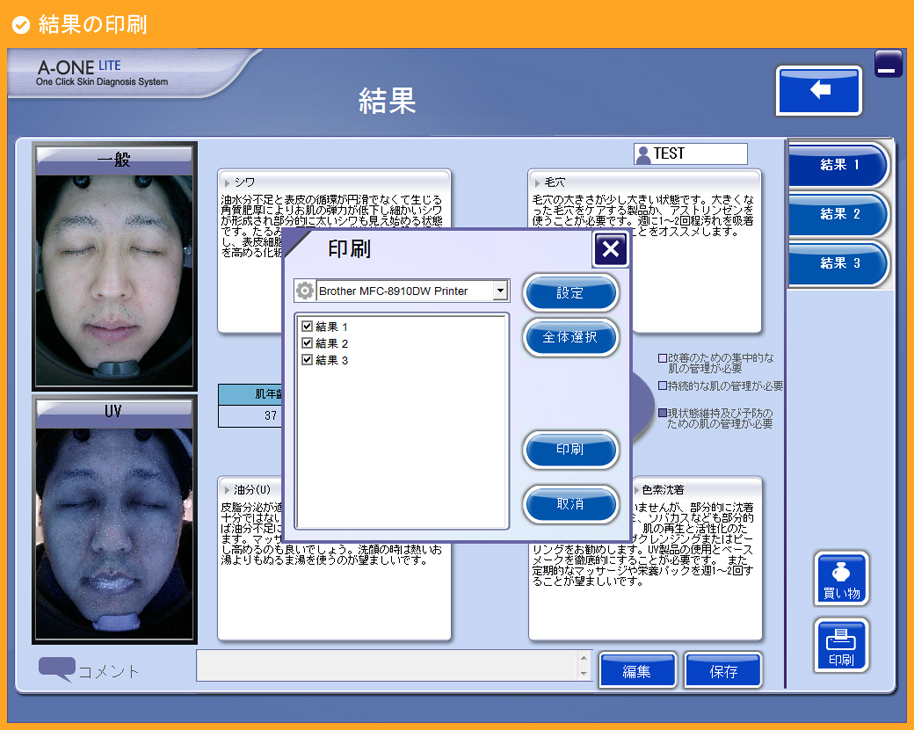914x730 pixels.
Task: Click the dark purple legend color square
Action: pyautogui.click(x=662, y=412)
